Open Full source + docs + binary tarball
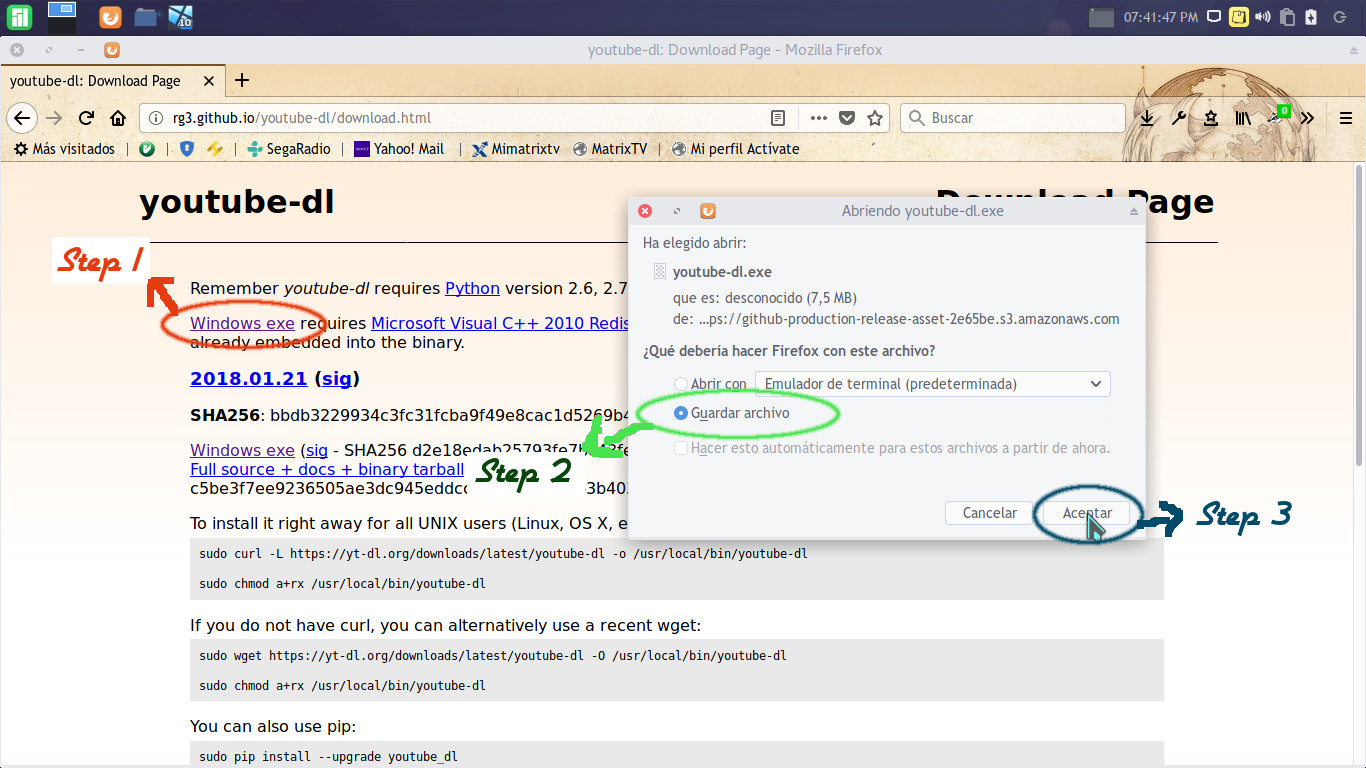 pos(327,469)
